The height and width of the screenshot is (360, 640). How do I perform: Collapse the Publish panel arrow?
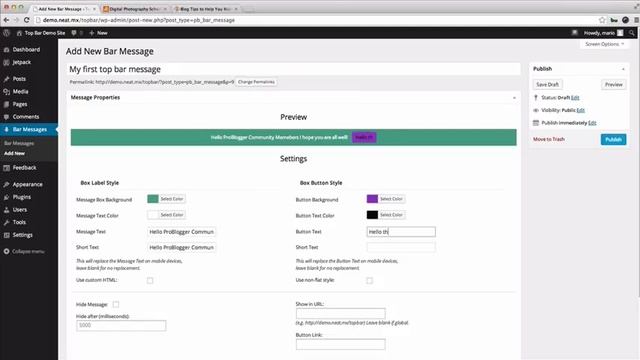click(623, 69)
